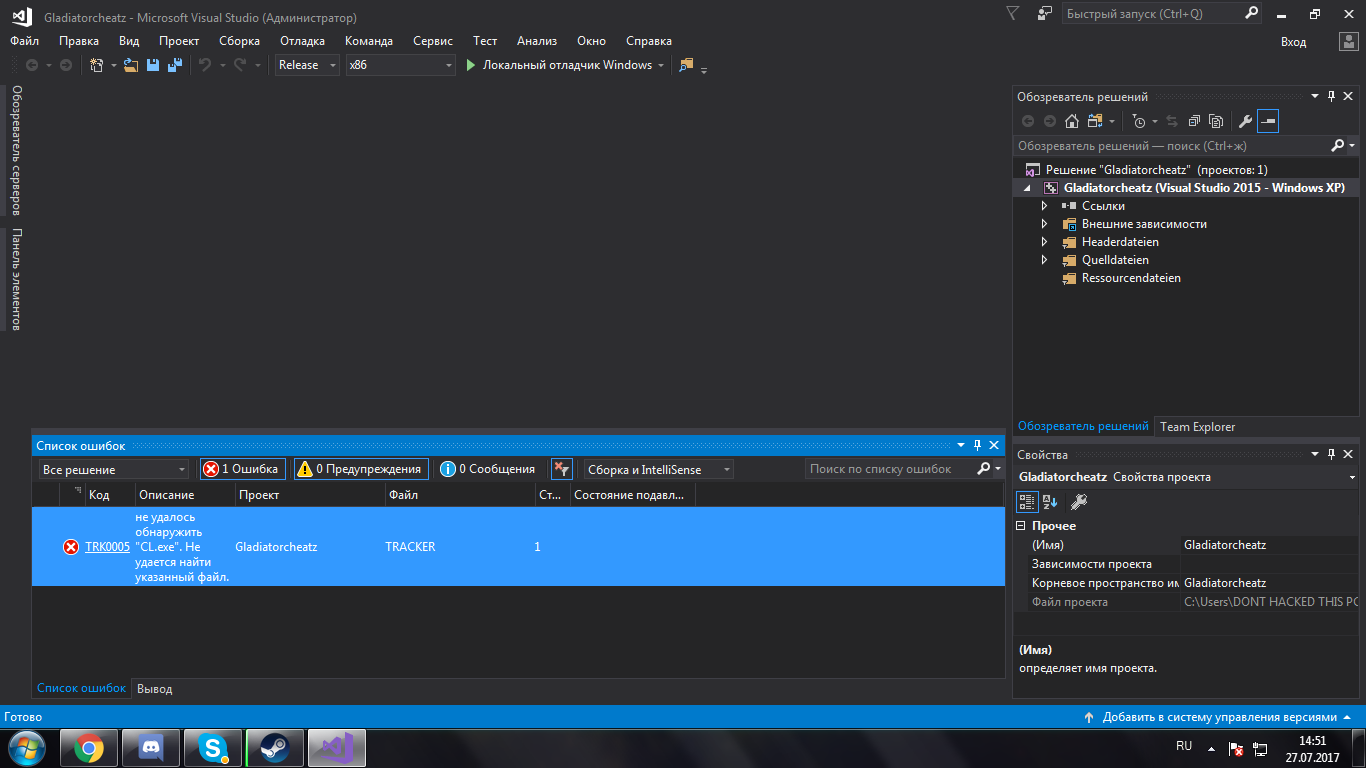The height and width of the screenshot is (768, 1366).
Task: Switch to the Team Explorer tab
Action: click(x=1197, y=427)
